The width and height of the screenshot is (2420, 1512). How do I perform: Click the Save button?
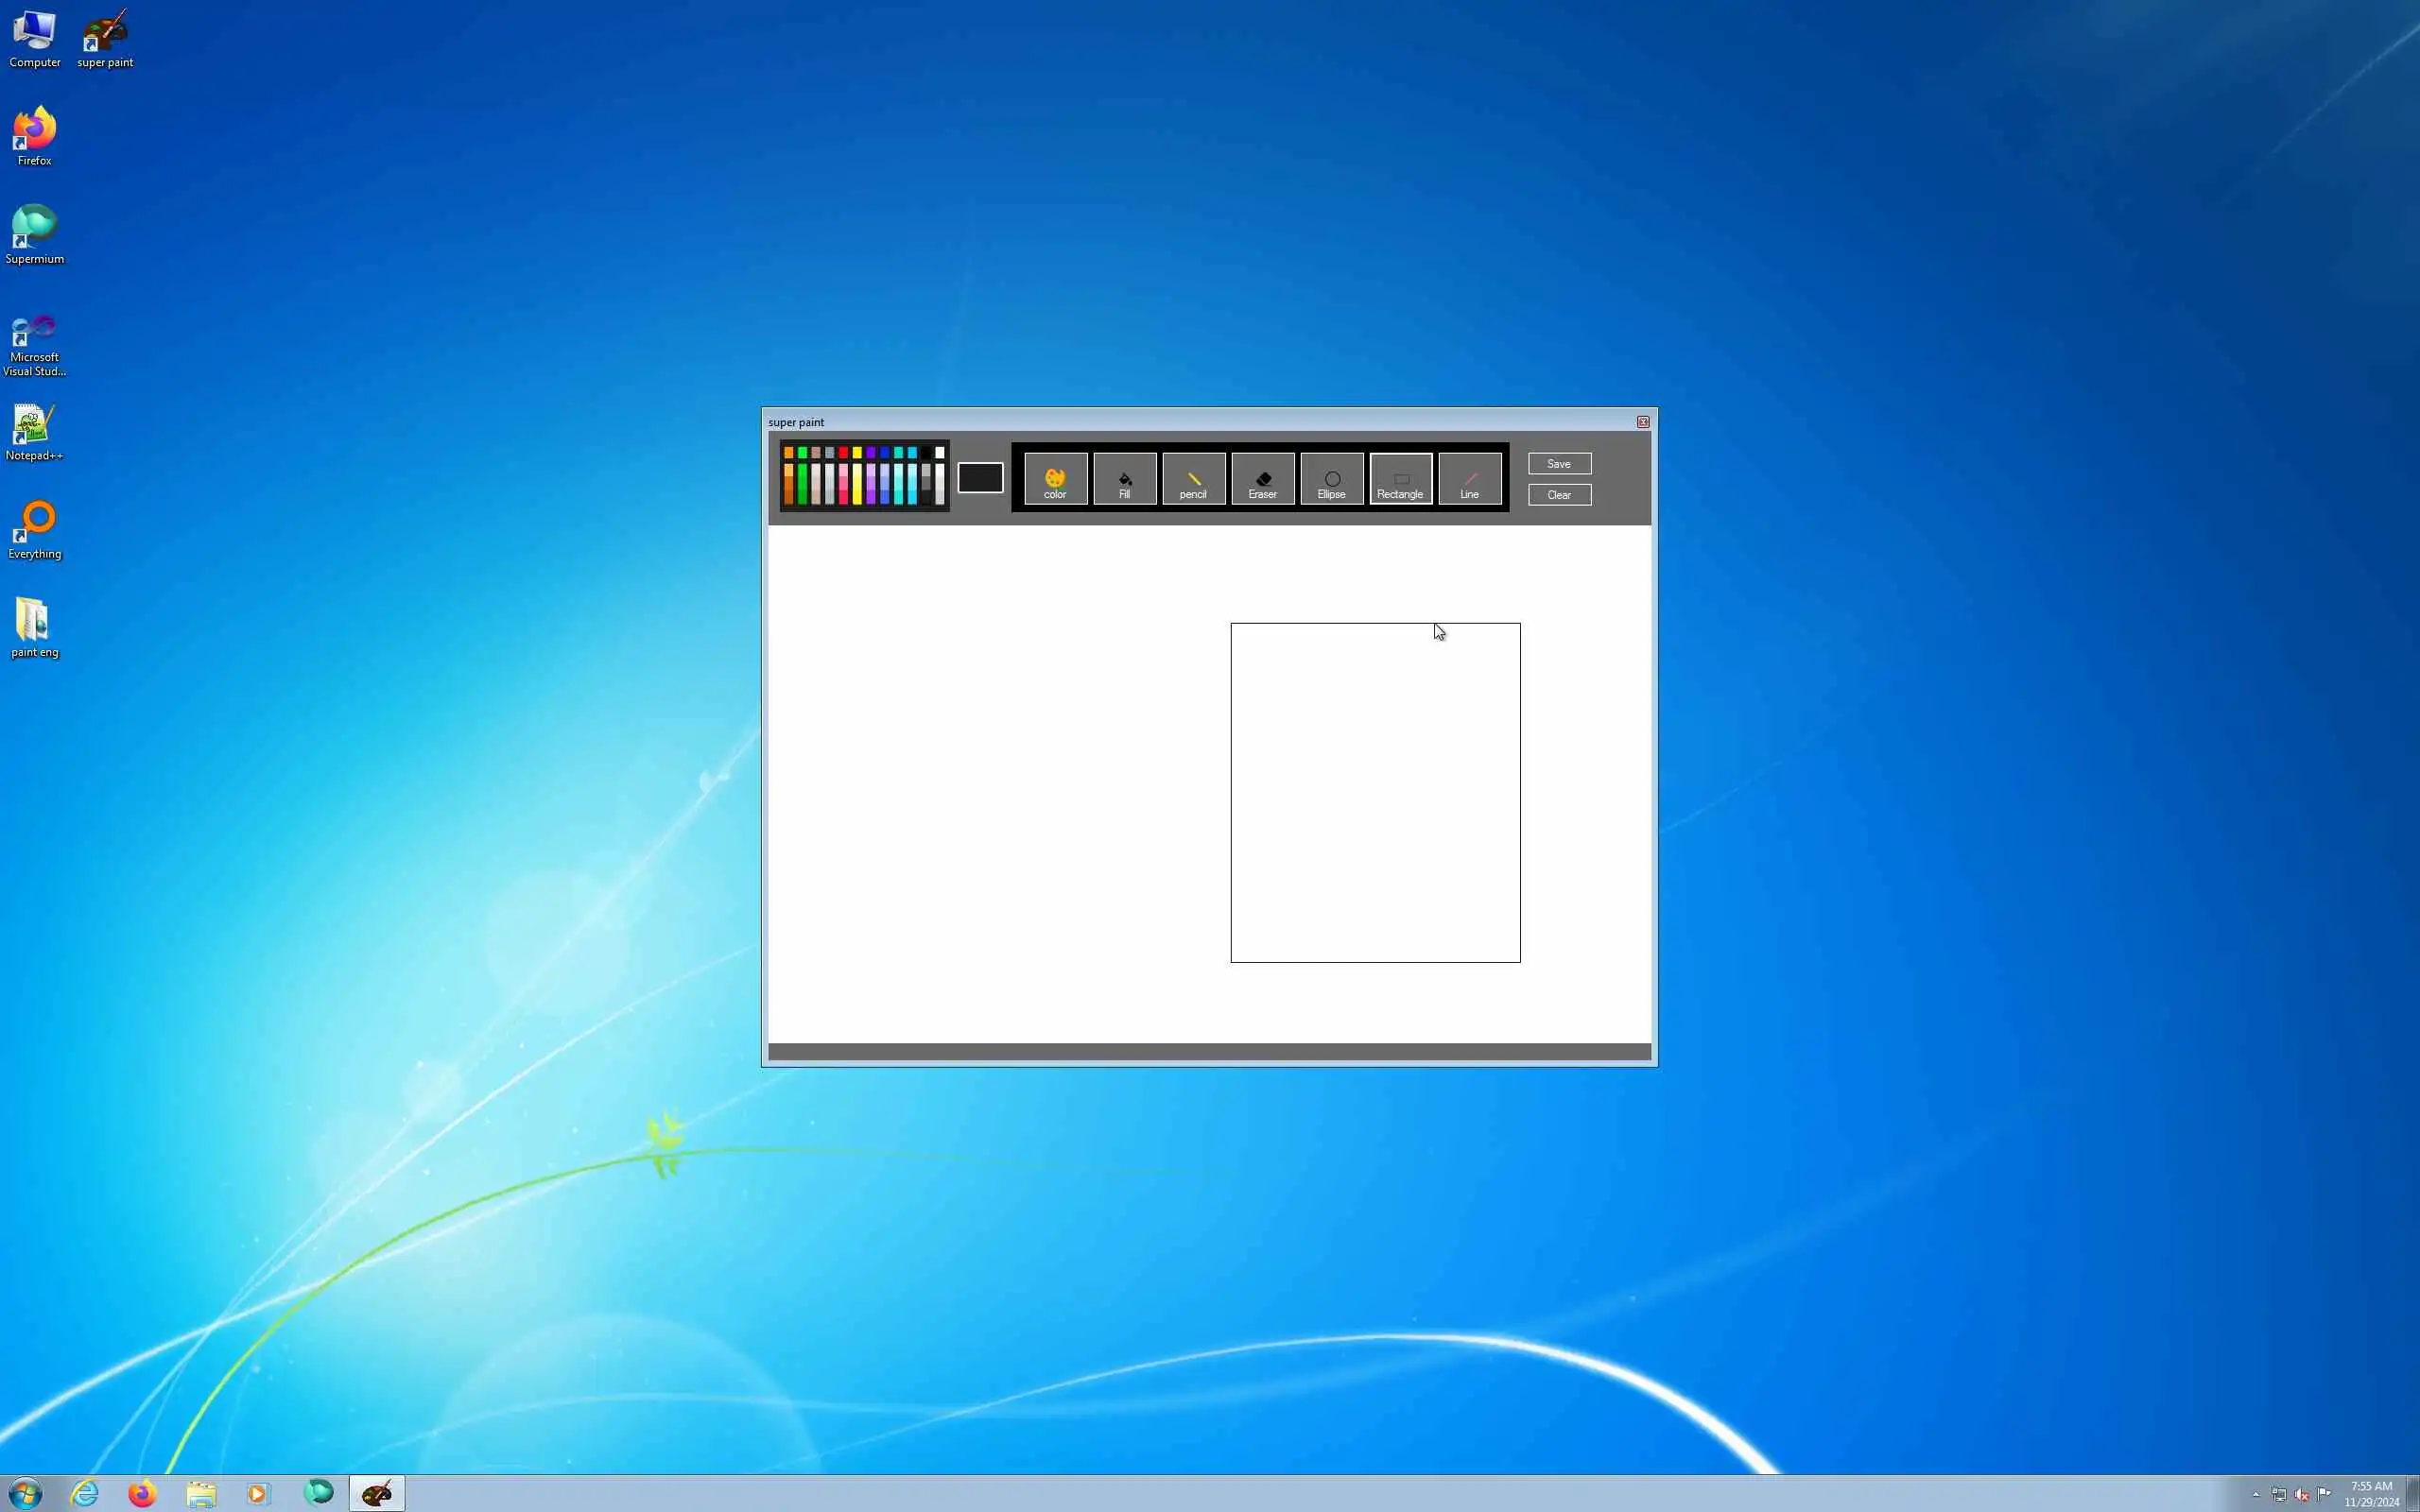coord(1558,464)
